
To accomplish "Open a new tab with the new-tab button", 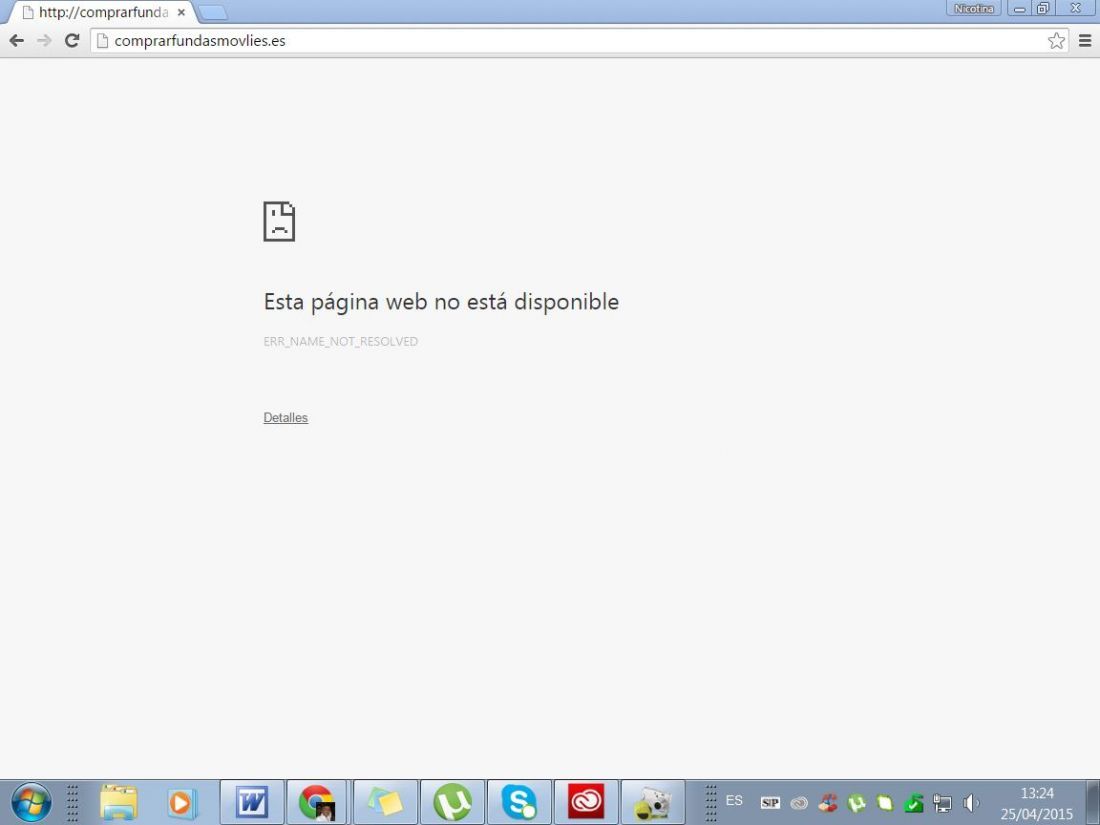I will point(213,13).
